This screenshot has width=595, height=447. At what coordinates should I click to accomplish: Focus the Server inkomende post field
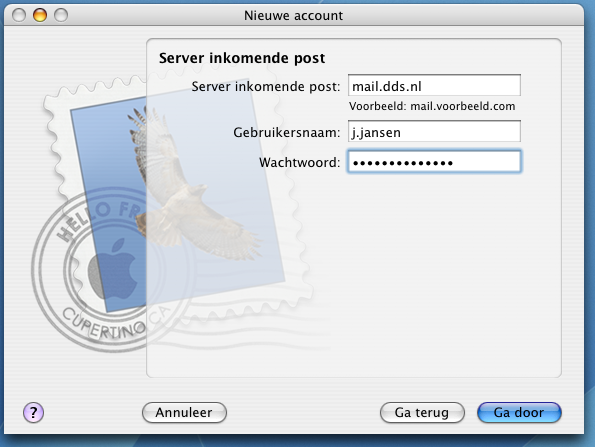(434, 86)
